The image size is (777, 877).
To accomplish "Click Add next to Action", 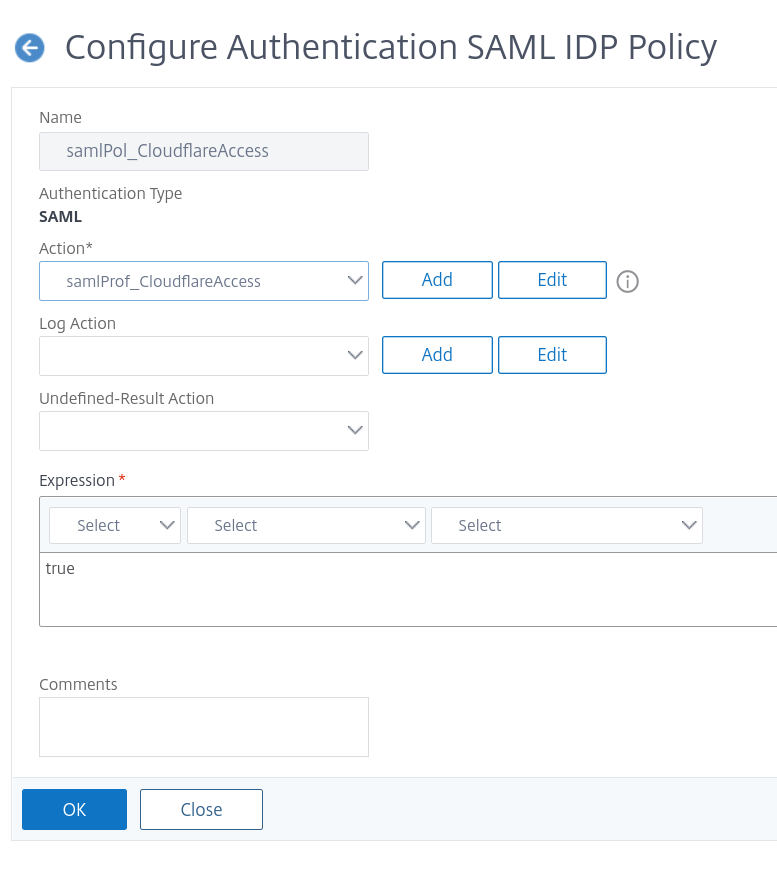I will point(437,280).
